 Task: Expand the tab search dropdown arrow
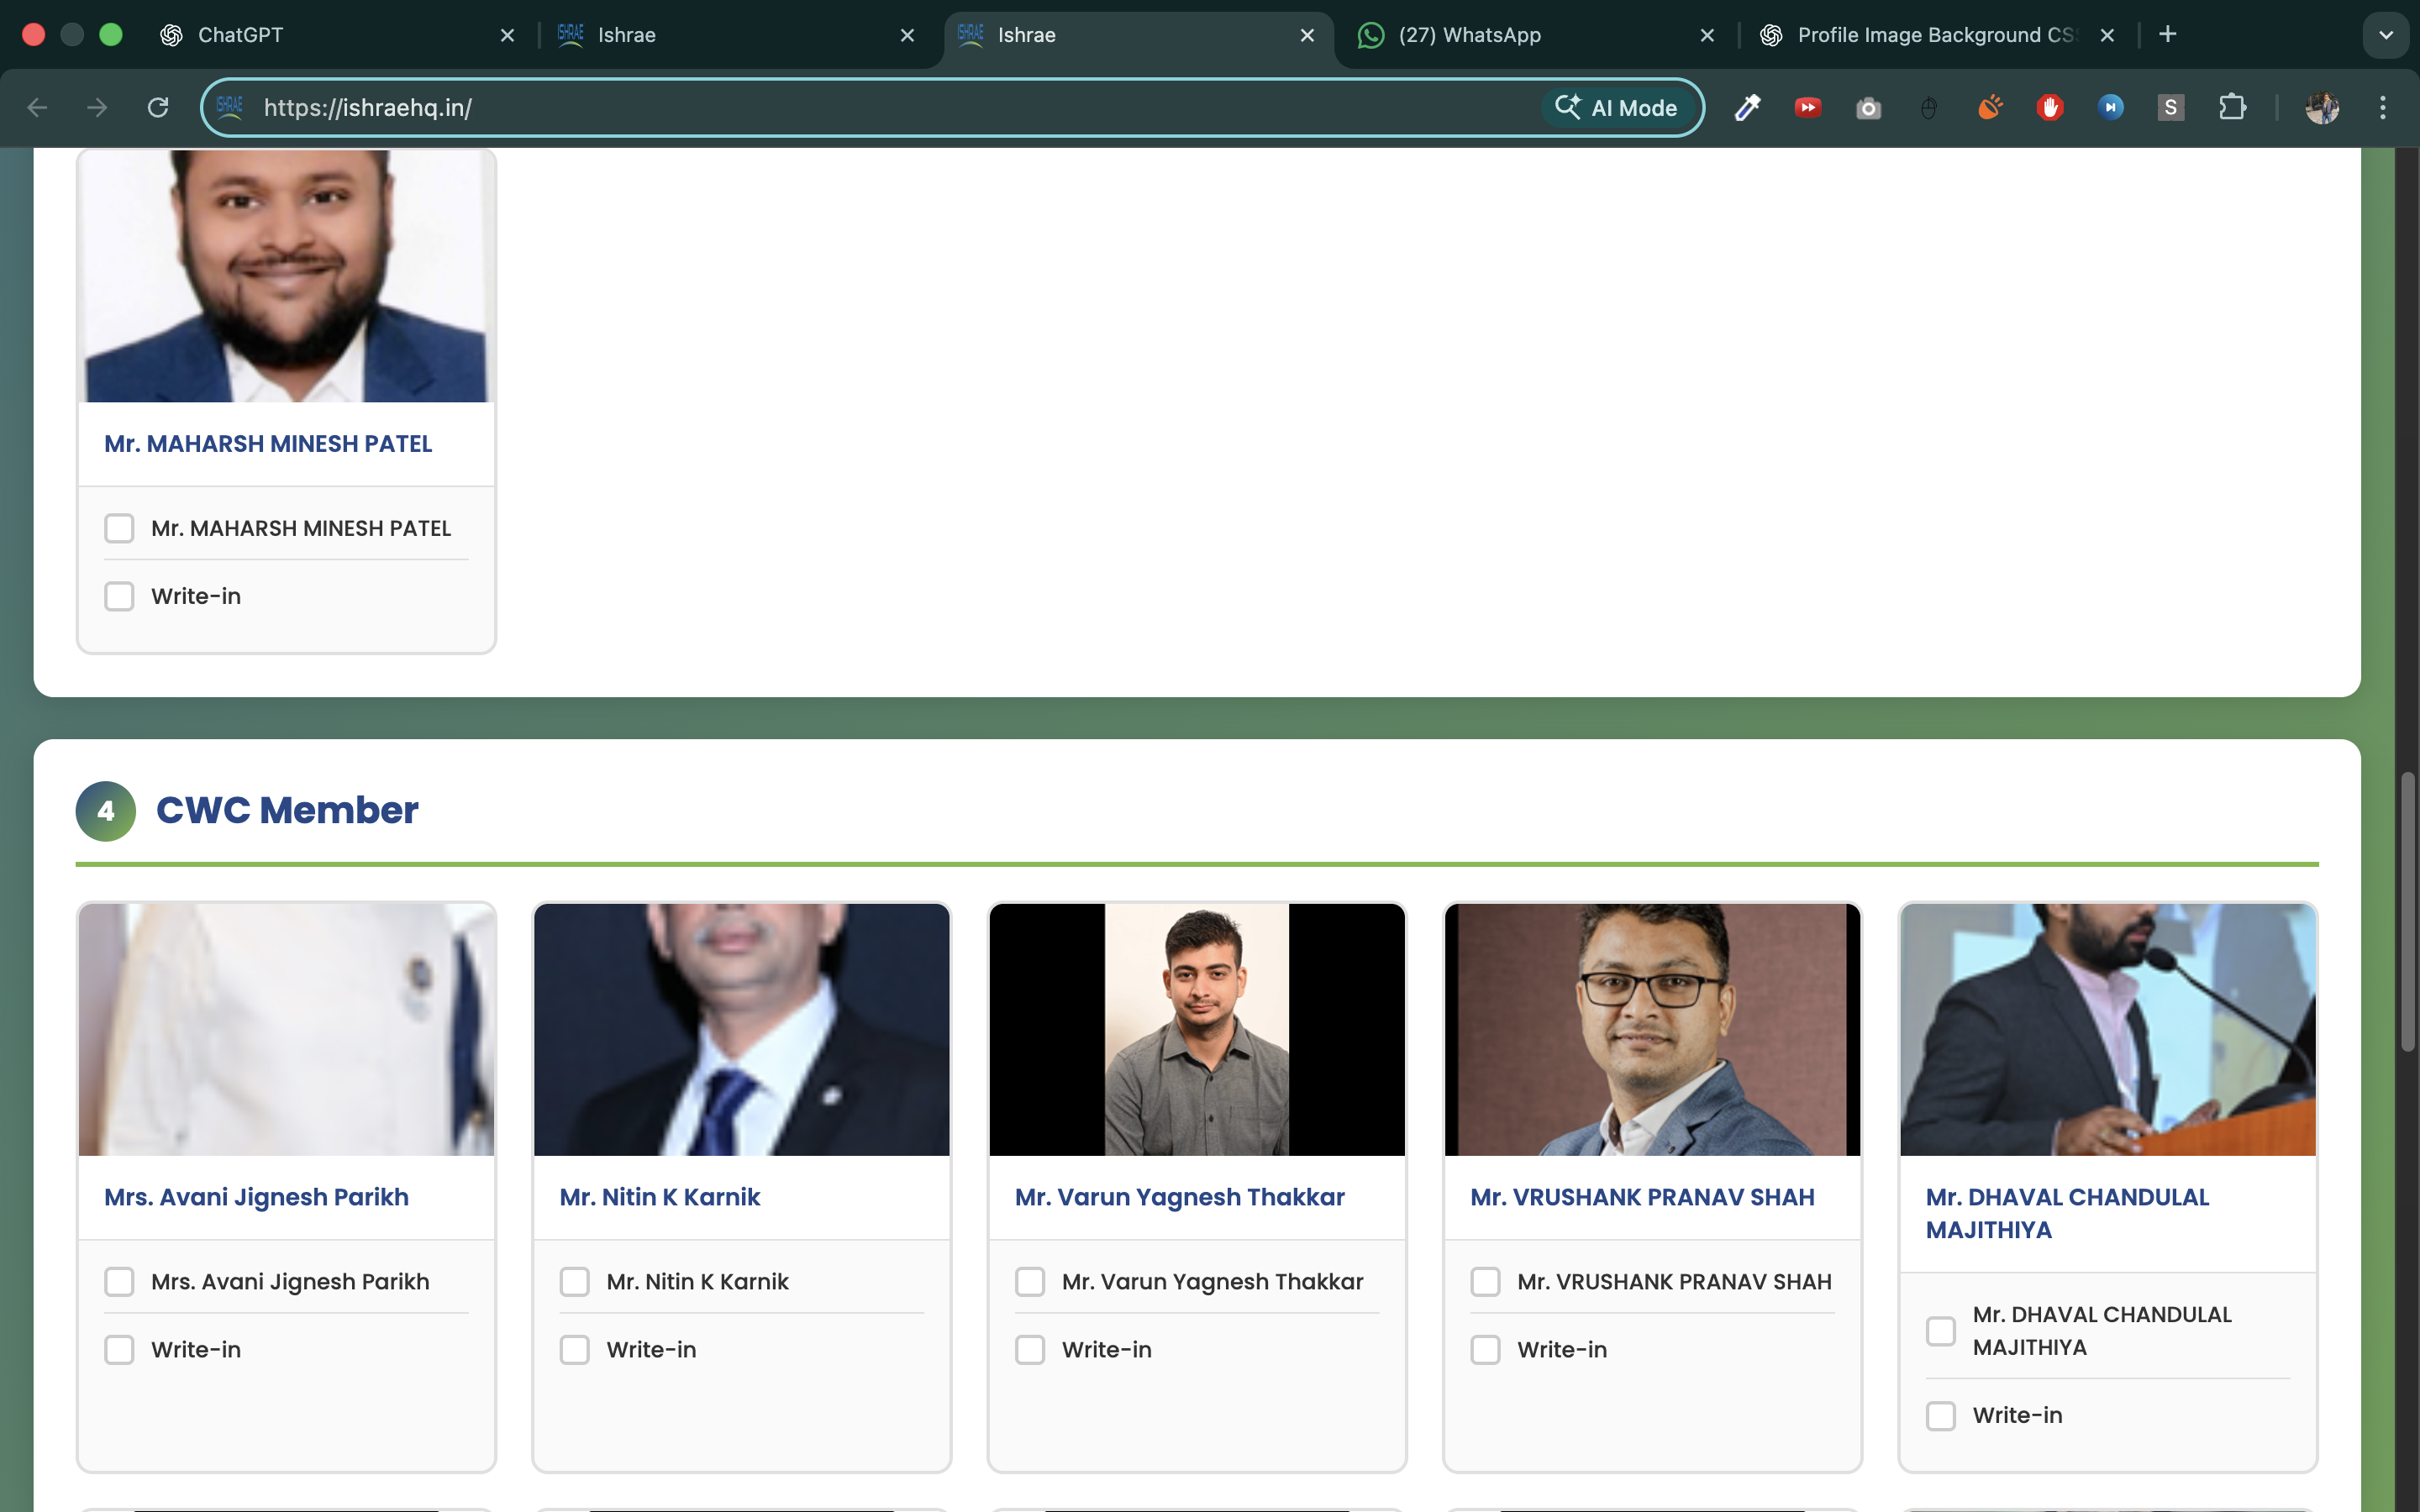coord(2385,35)
